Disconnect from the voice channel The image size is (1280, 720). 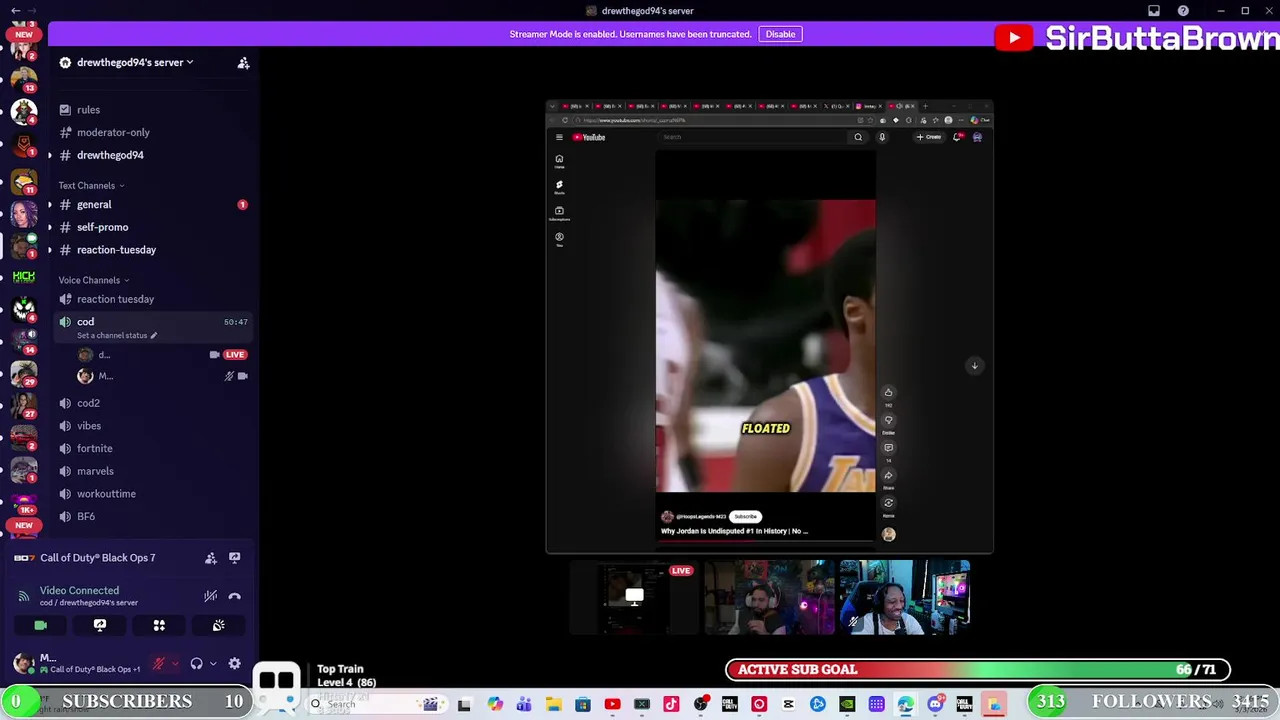[235, 596]
